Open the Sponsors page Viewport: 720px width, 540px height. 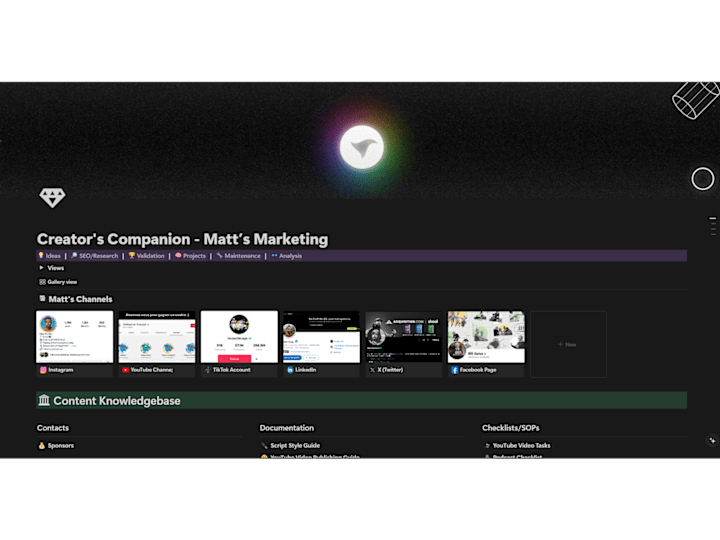tap(61, 445)
